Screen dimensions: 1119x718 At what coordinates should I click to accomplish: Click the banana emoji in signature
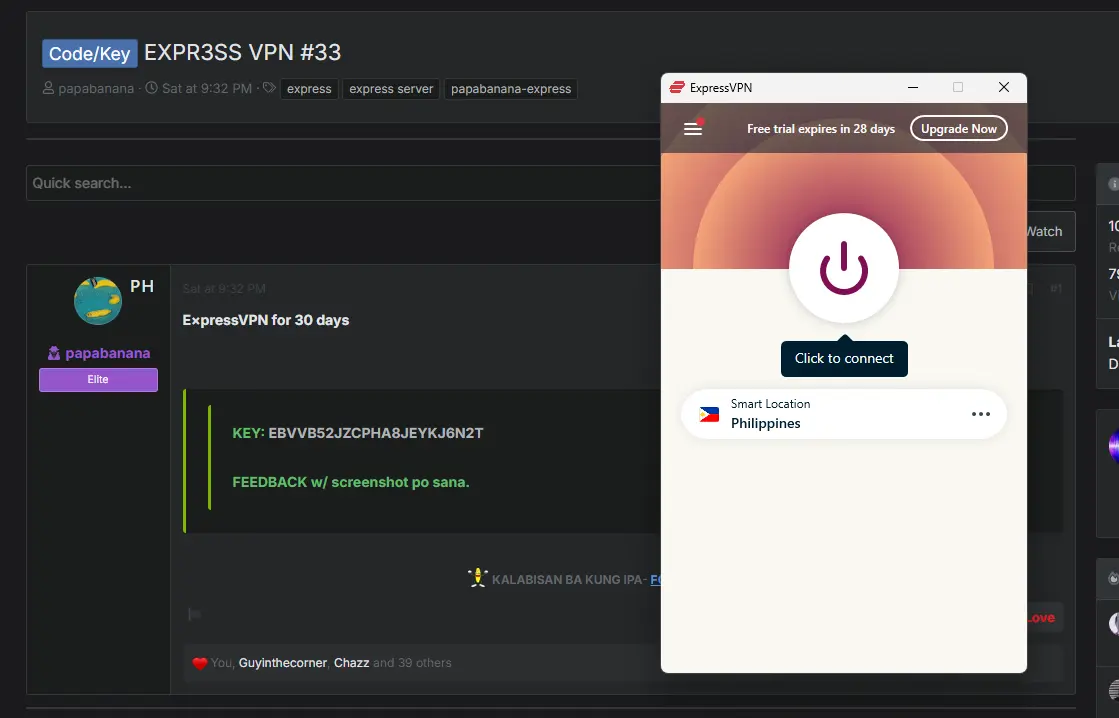pyautogui.click(x=477, y=578)
